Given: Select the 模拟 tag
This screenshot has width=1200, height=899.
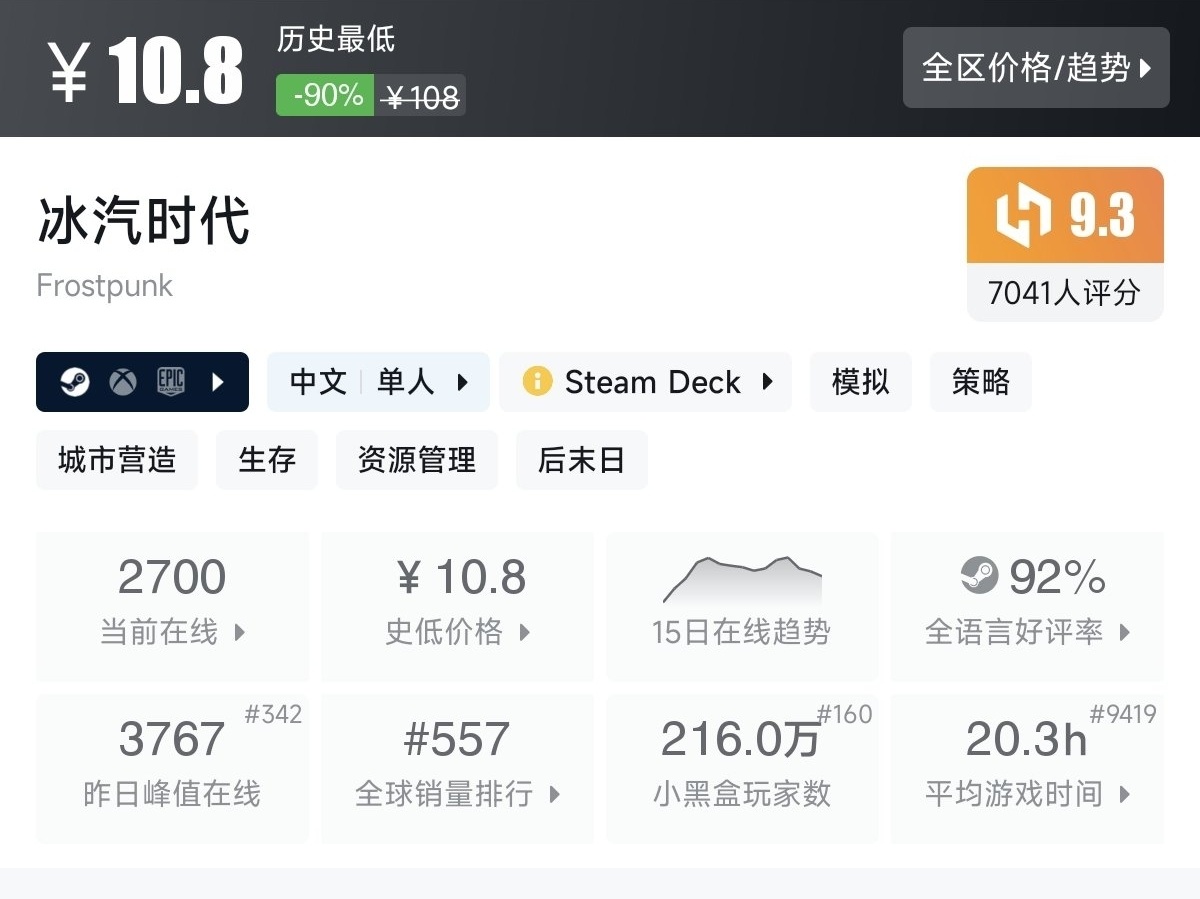Looking at the screenshot, I should (x=860, y=381).
